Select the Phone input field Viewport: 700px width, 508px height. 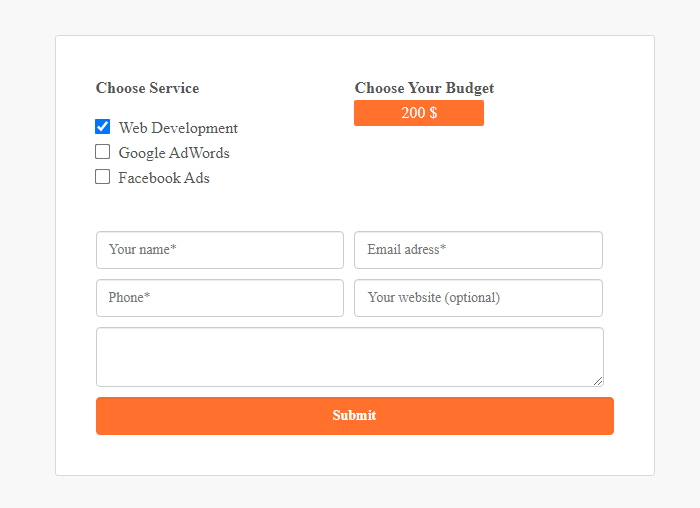pos(220,298)
